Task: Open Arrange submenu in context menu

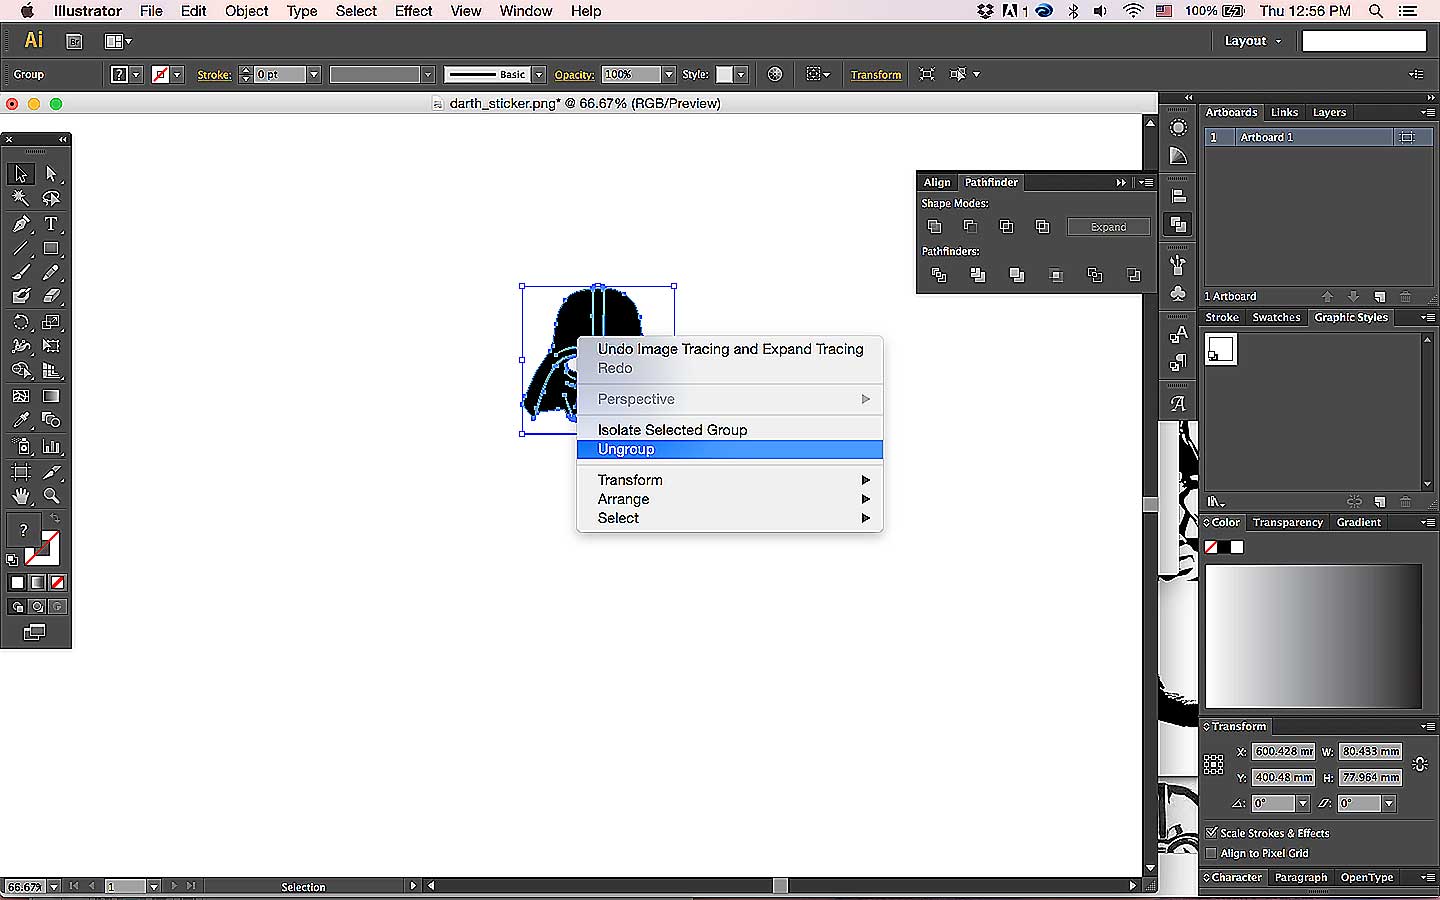Action: (x=730, y=499)
